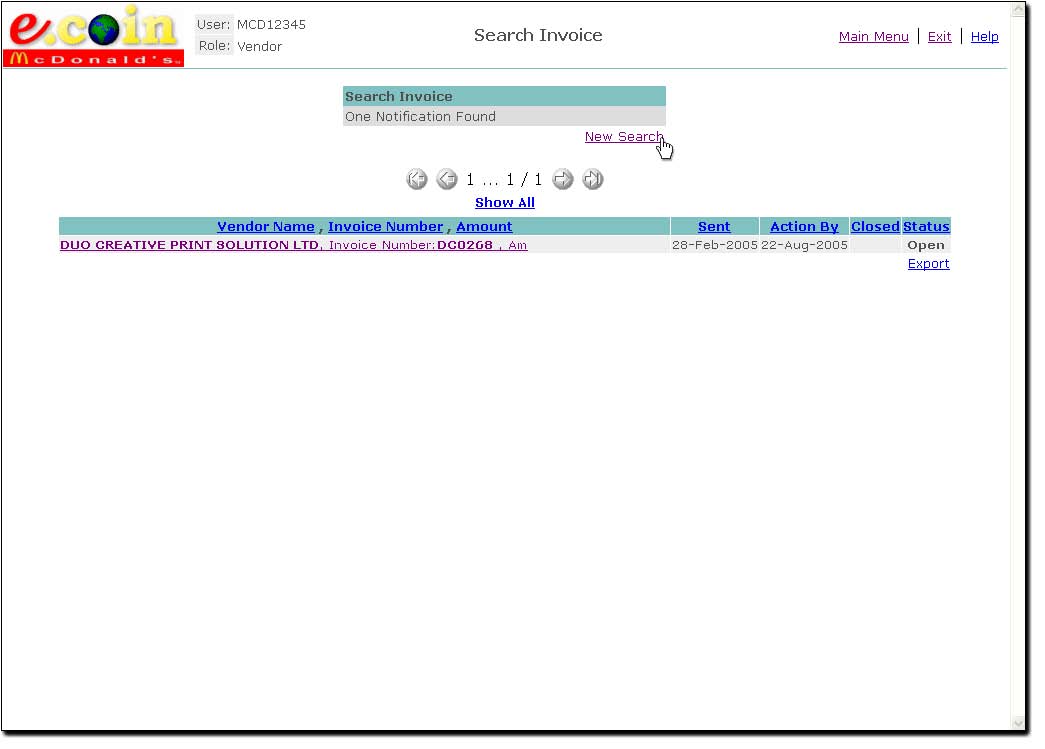The height and width of the screenshot is (749, 1045).
Task: Sort by Sent date column
Action: tap(714, 227)
